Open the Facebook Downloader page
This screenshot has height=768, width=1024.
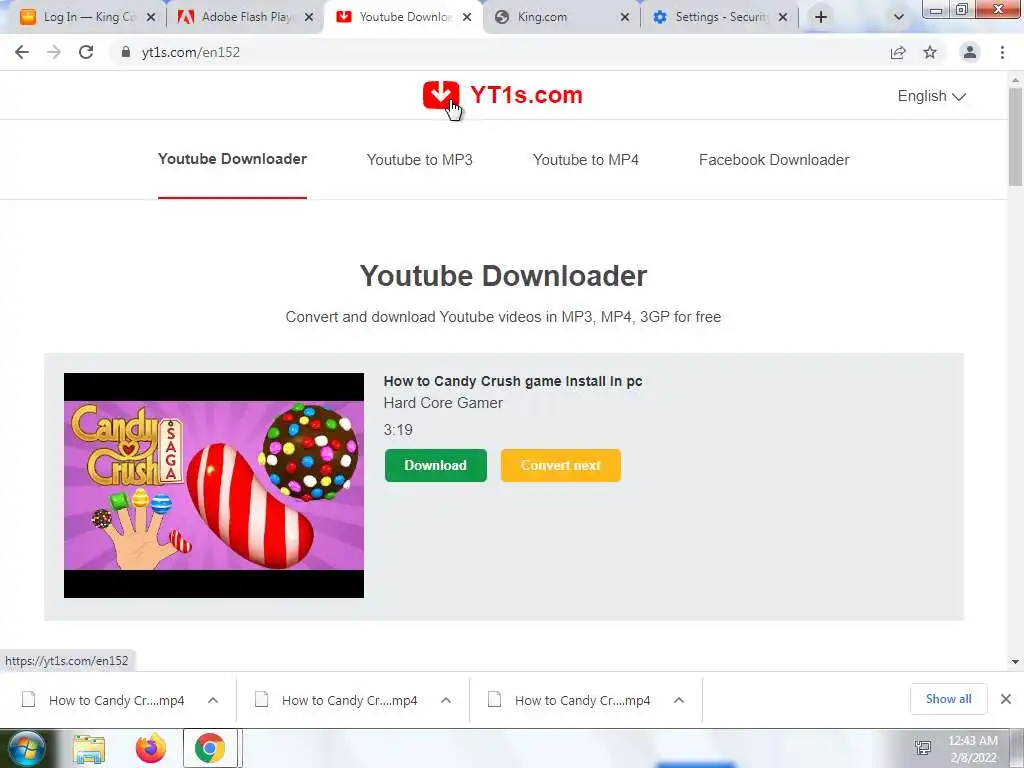coord(774,160)
